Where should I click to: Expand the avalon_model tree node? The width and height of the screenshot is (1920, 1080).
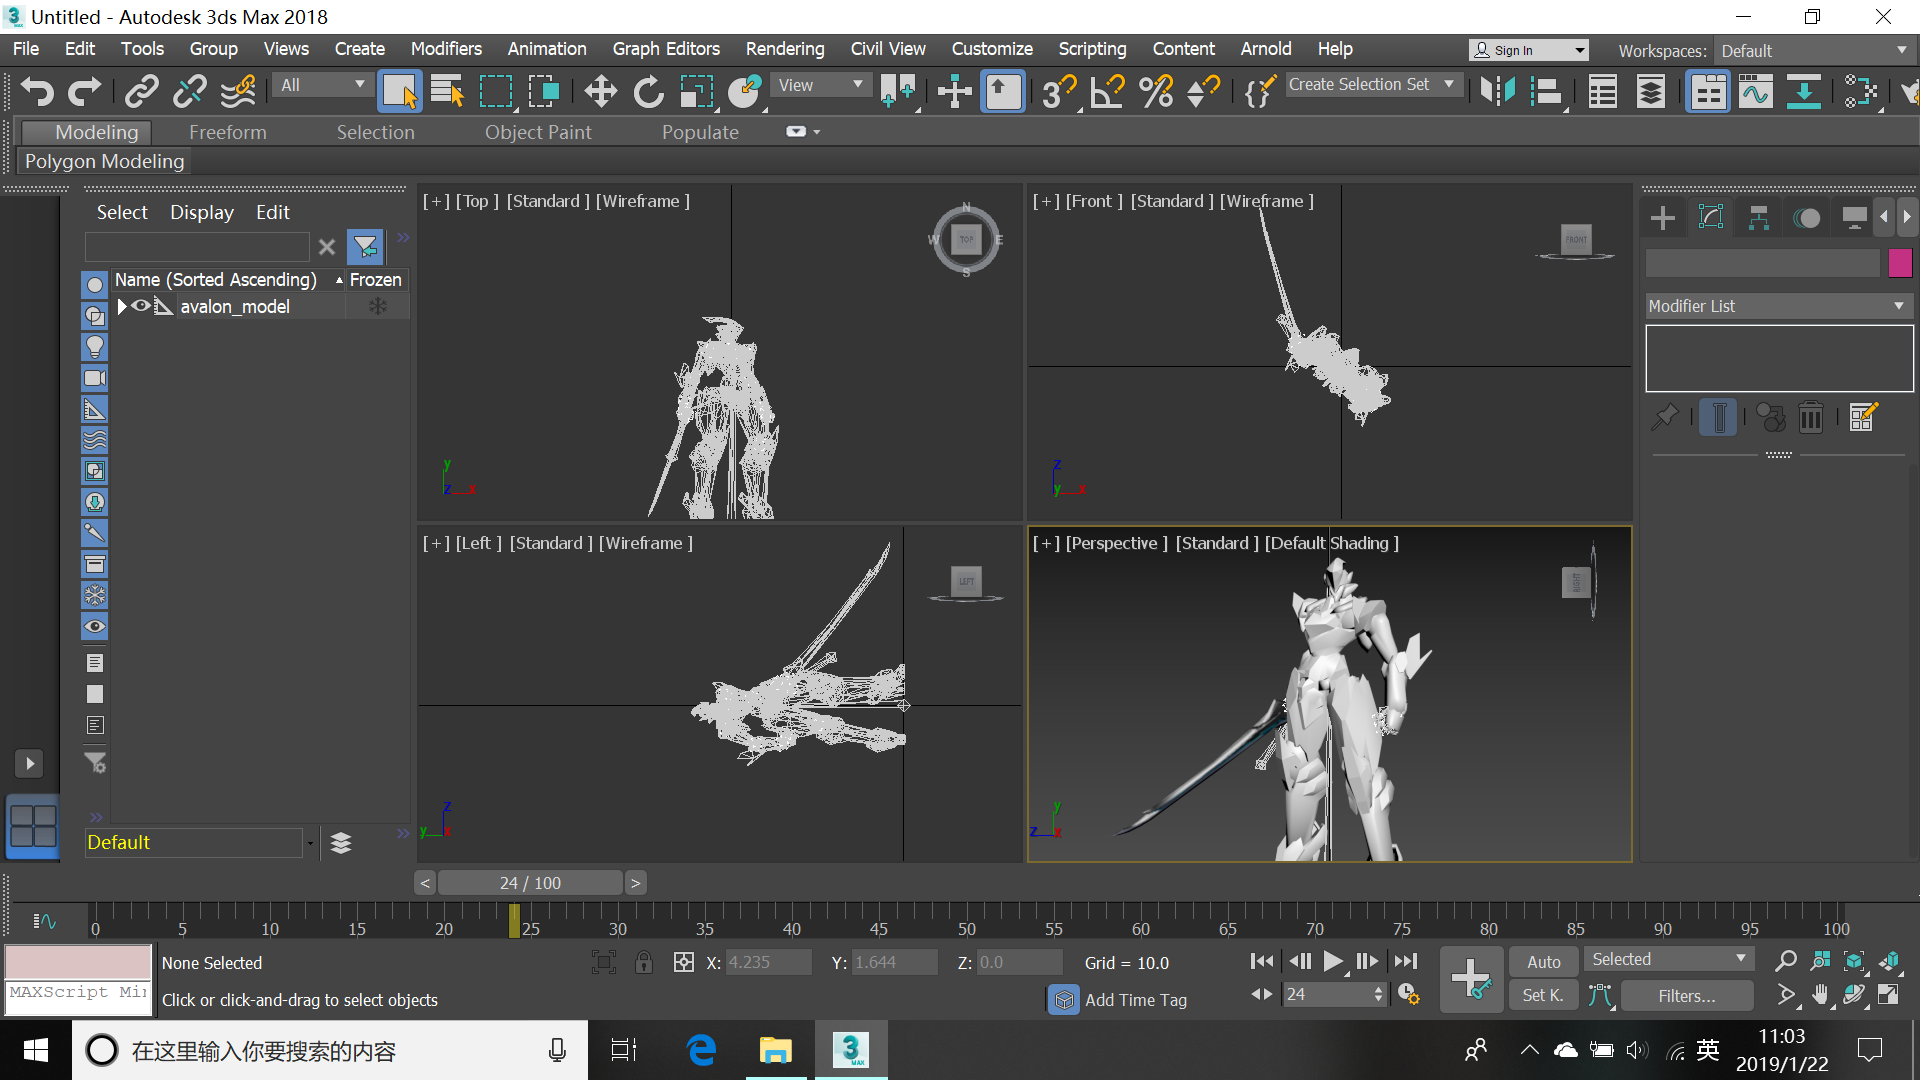point(122,307)
